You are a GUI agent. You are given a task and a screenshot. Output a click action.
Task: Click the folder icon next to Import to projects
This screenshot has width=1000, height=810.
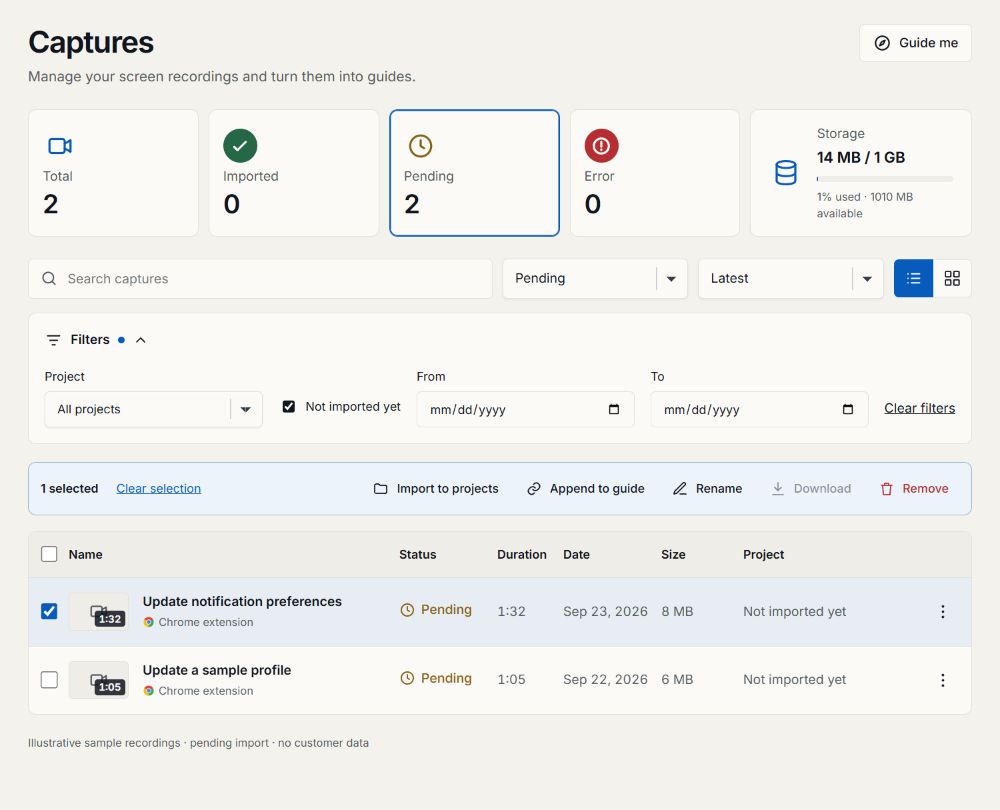[x=381, y=489]
